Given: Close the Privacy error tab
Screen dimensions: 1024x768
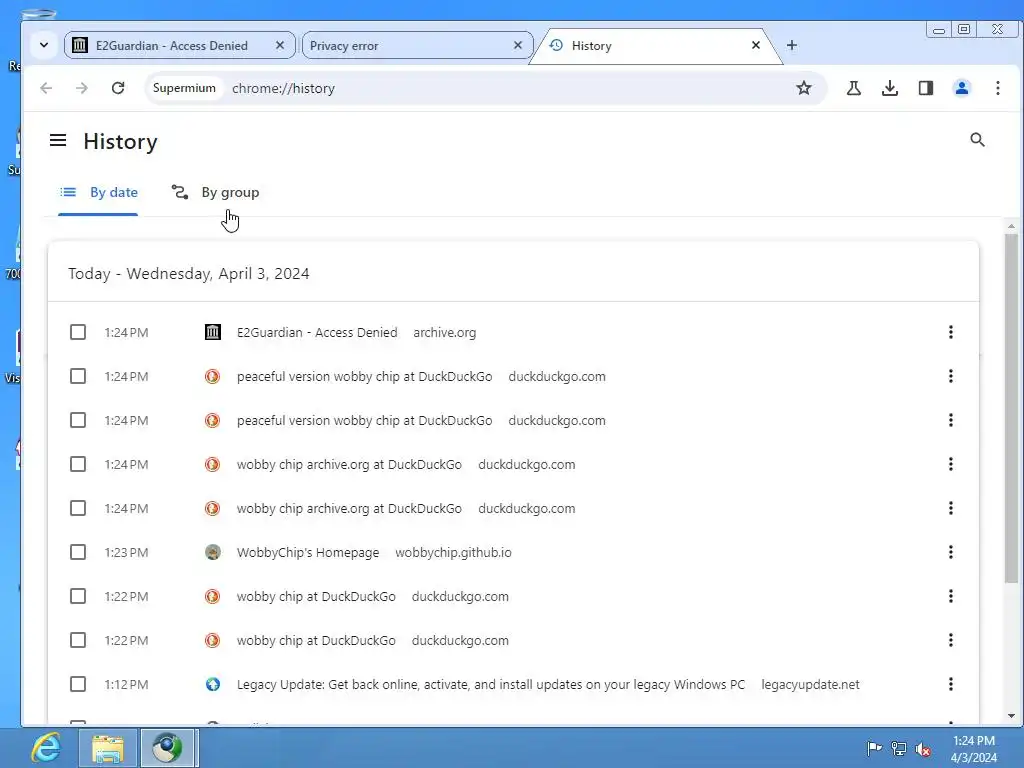Looking at the screenshot, I should click(x=518, y=45).
